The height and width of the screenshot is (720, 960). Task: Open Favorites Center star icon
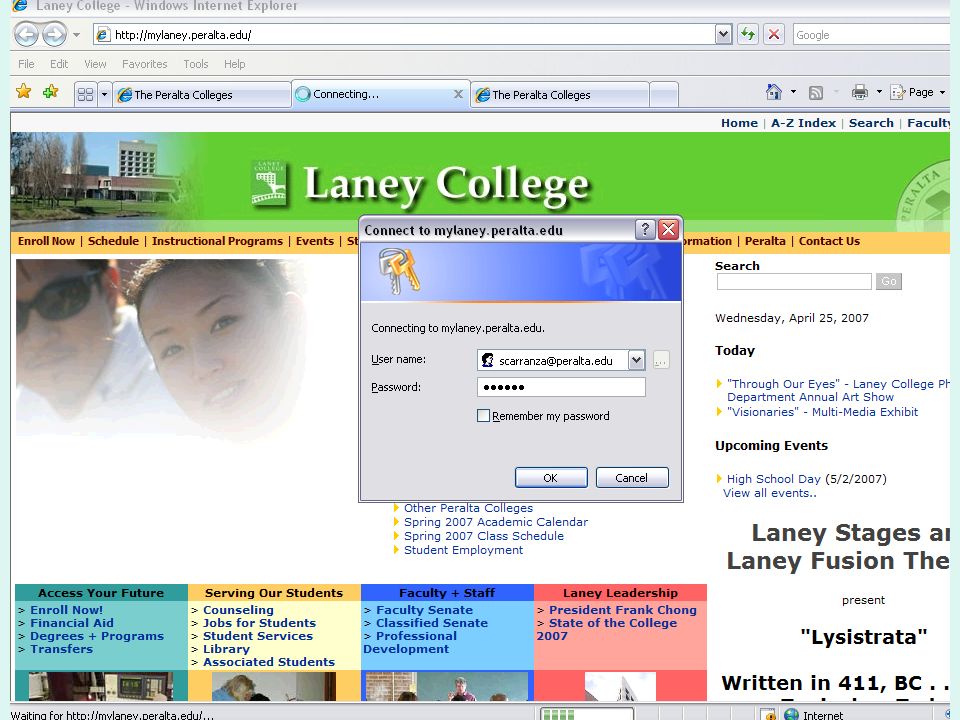[x=24, y=92]
